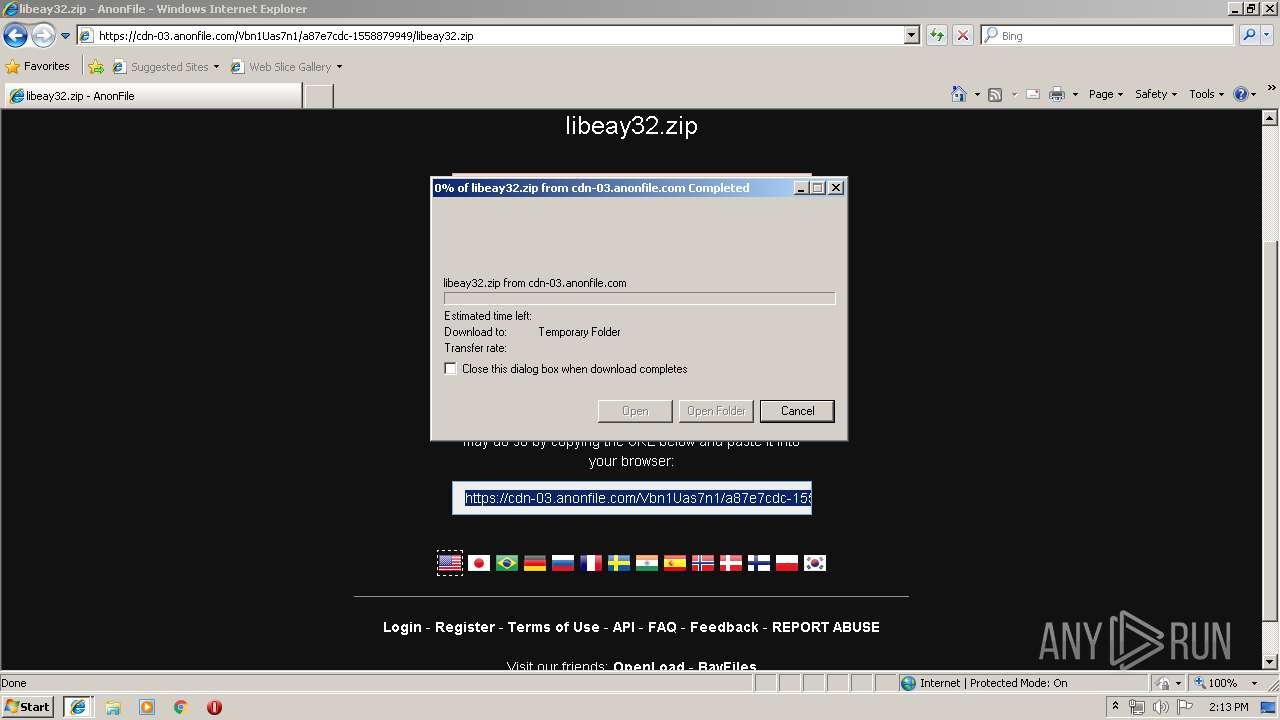Open the FAQ link
Viewport: 1280px width, 720px height.
(662, 627)
